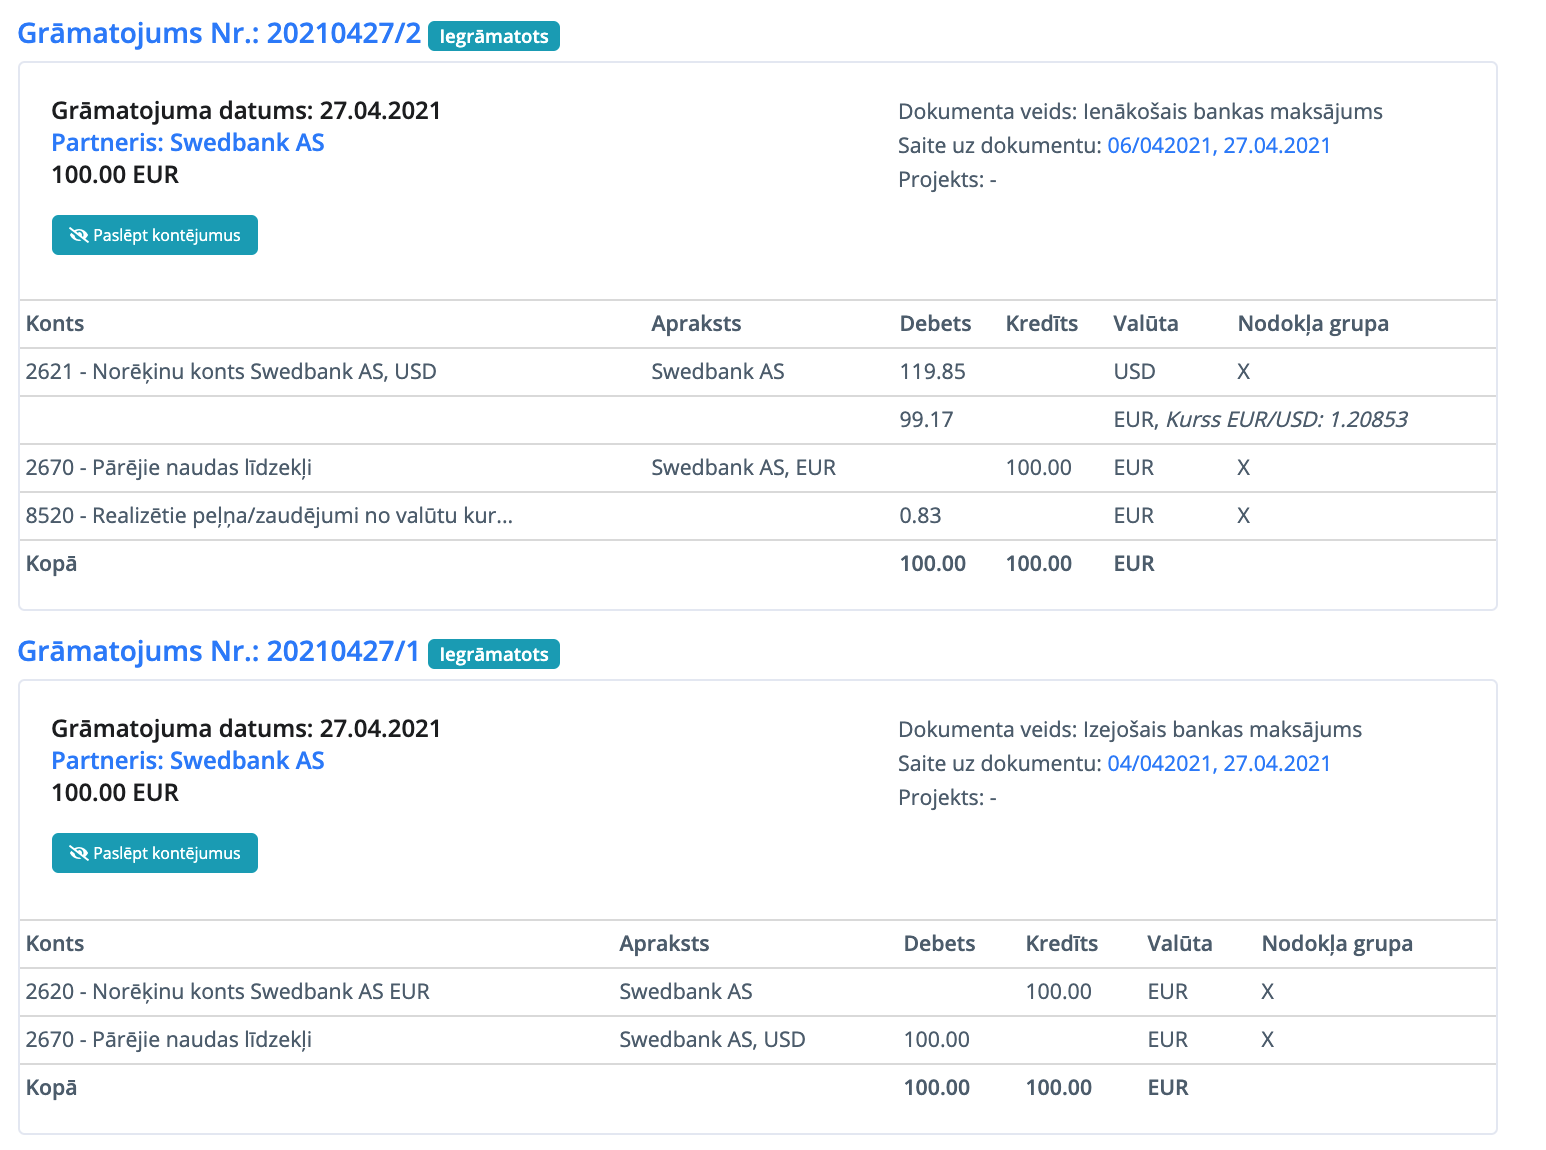Click the second Iegrāmatots status badge
This screenshot has height=1150, width=1546.
click(x=494, y=654)
